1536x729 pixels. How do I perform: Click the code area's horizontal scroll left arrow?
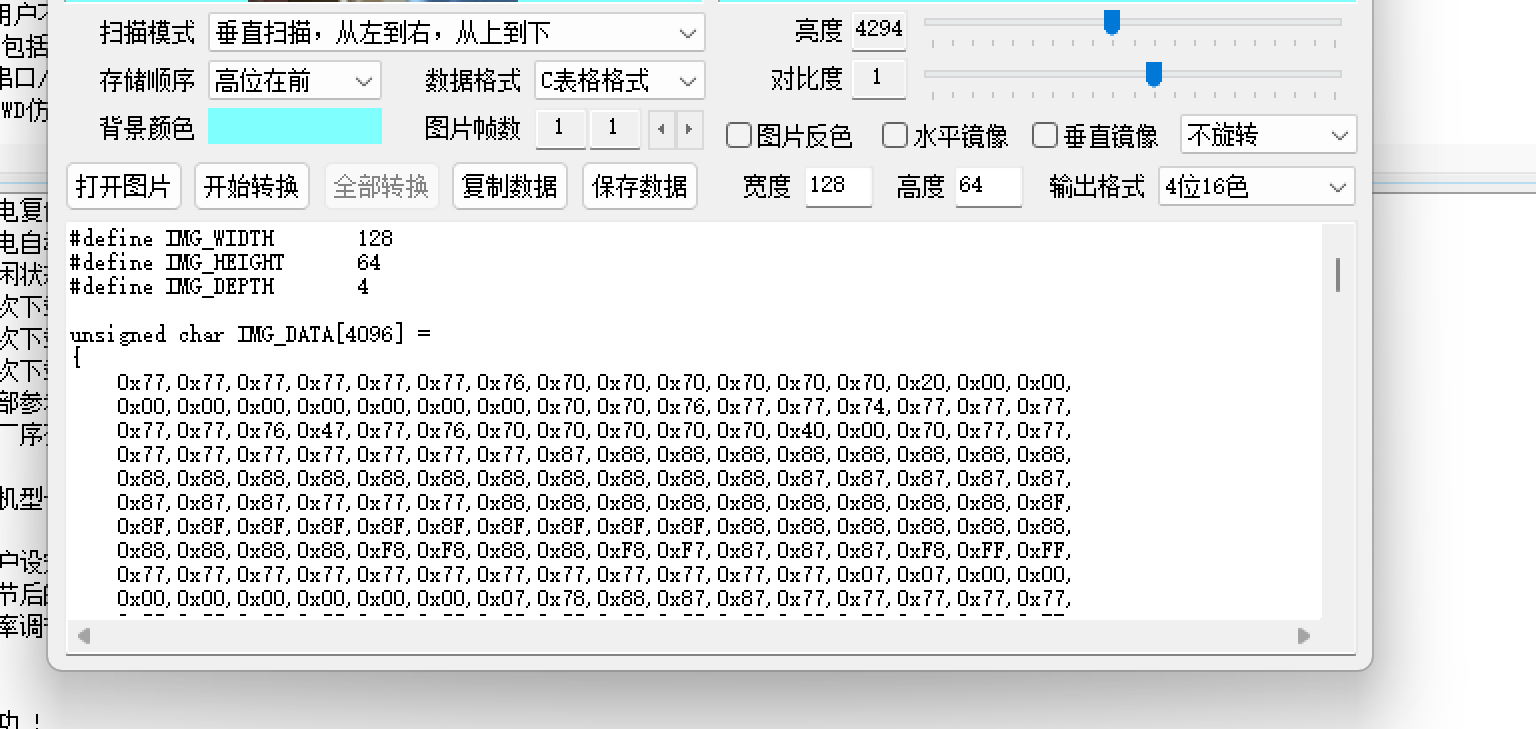[x=84, y=636]
